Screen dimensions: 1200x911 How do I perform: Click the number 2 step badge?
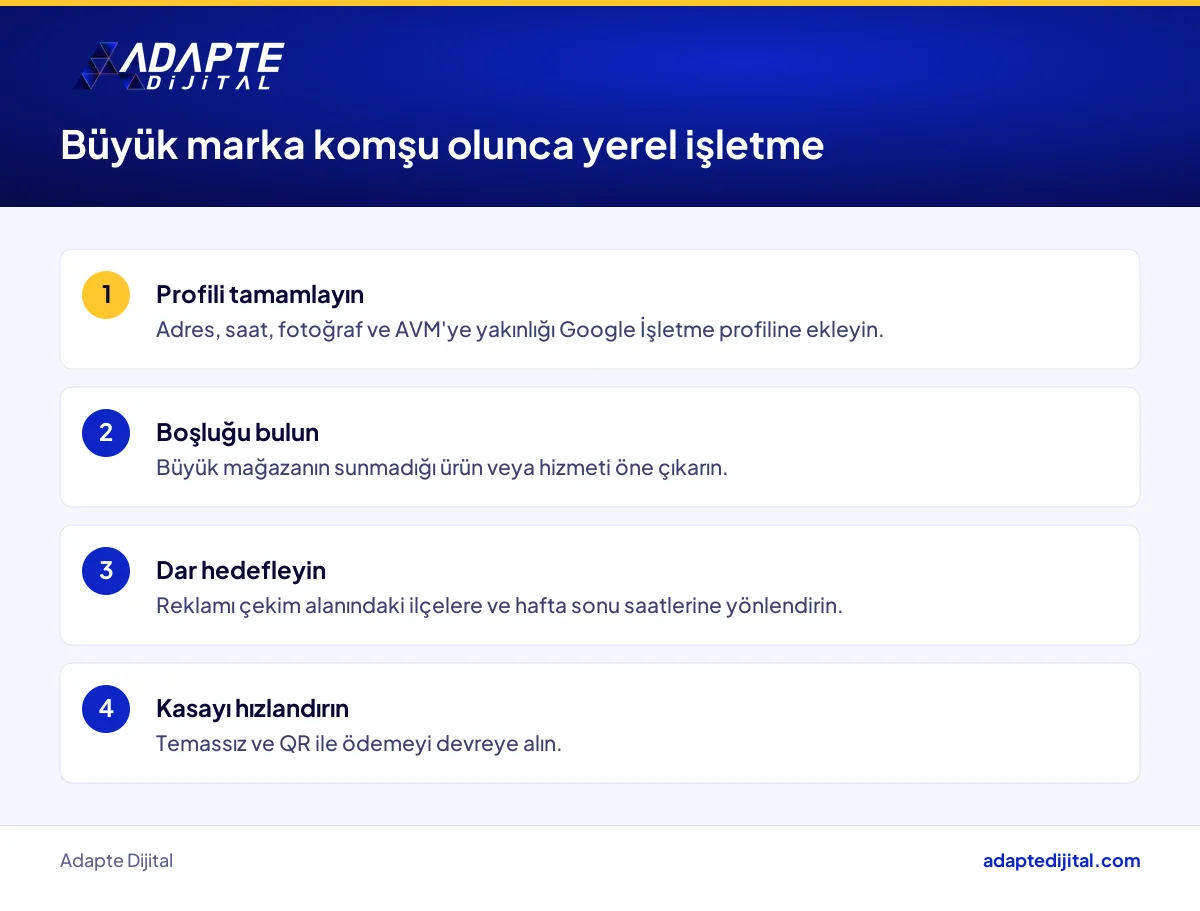[106, 433]
